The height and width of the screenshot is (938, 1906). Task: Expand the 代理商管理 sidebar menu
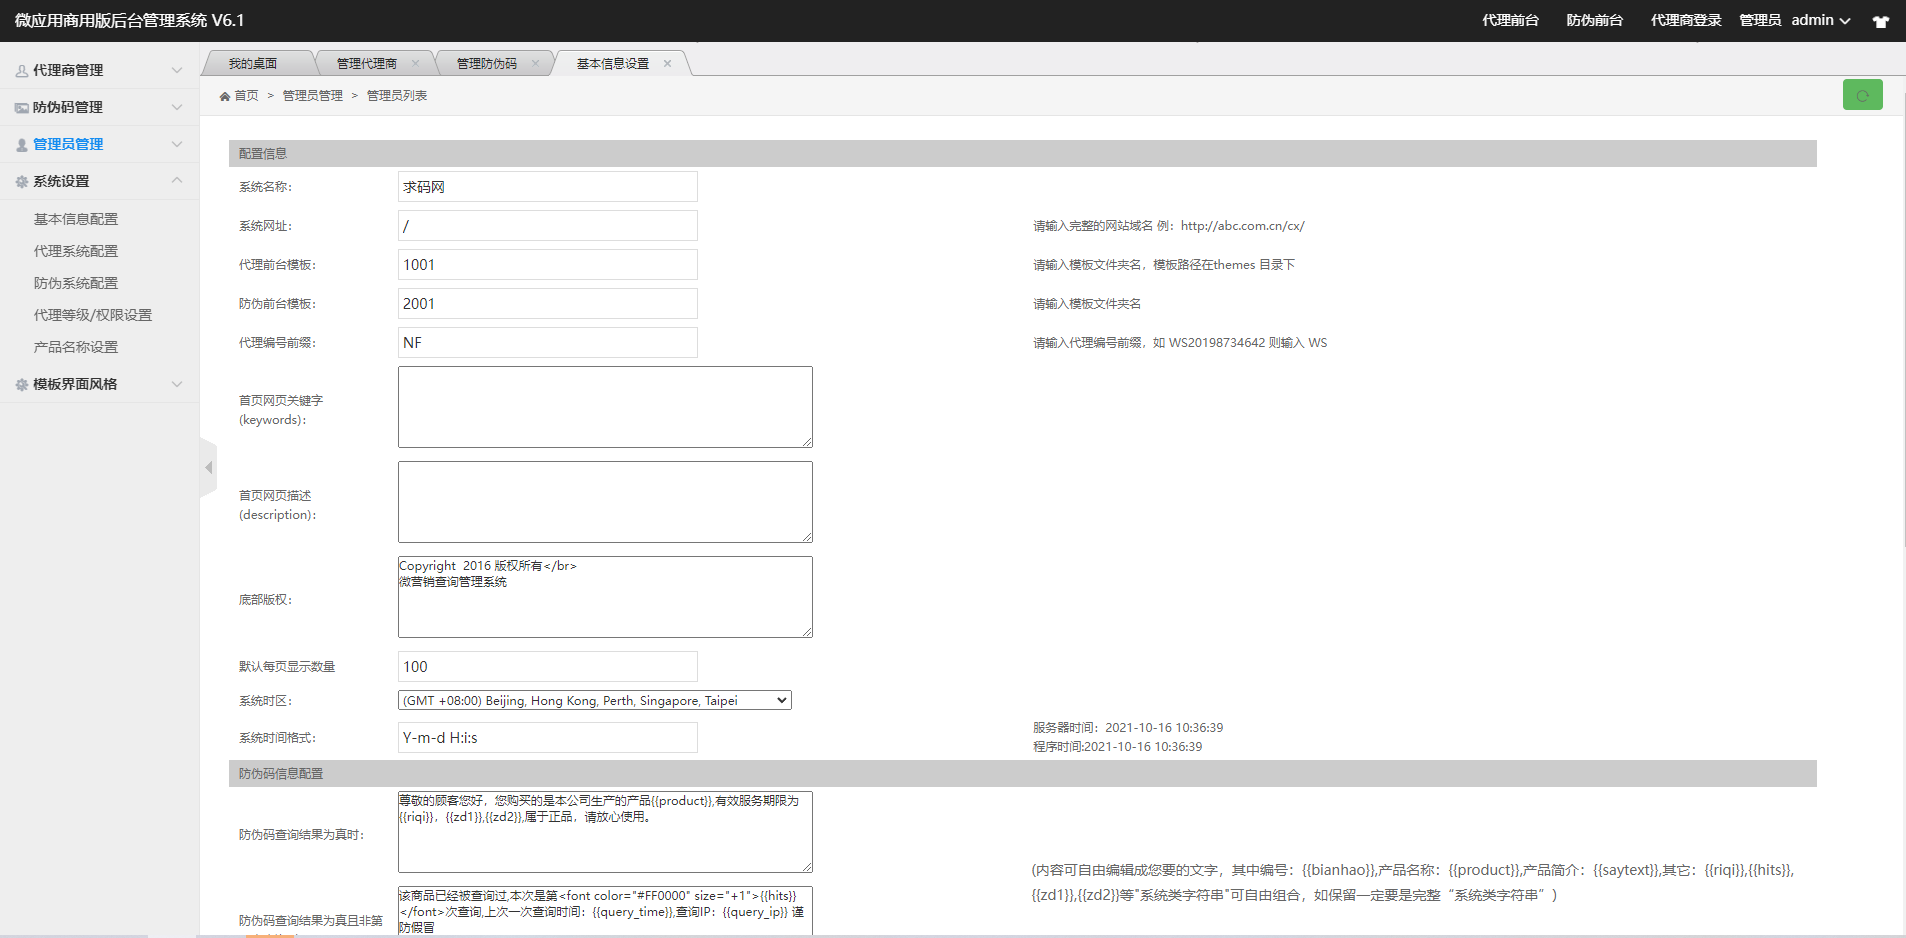(x=99, y=70)
